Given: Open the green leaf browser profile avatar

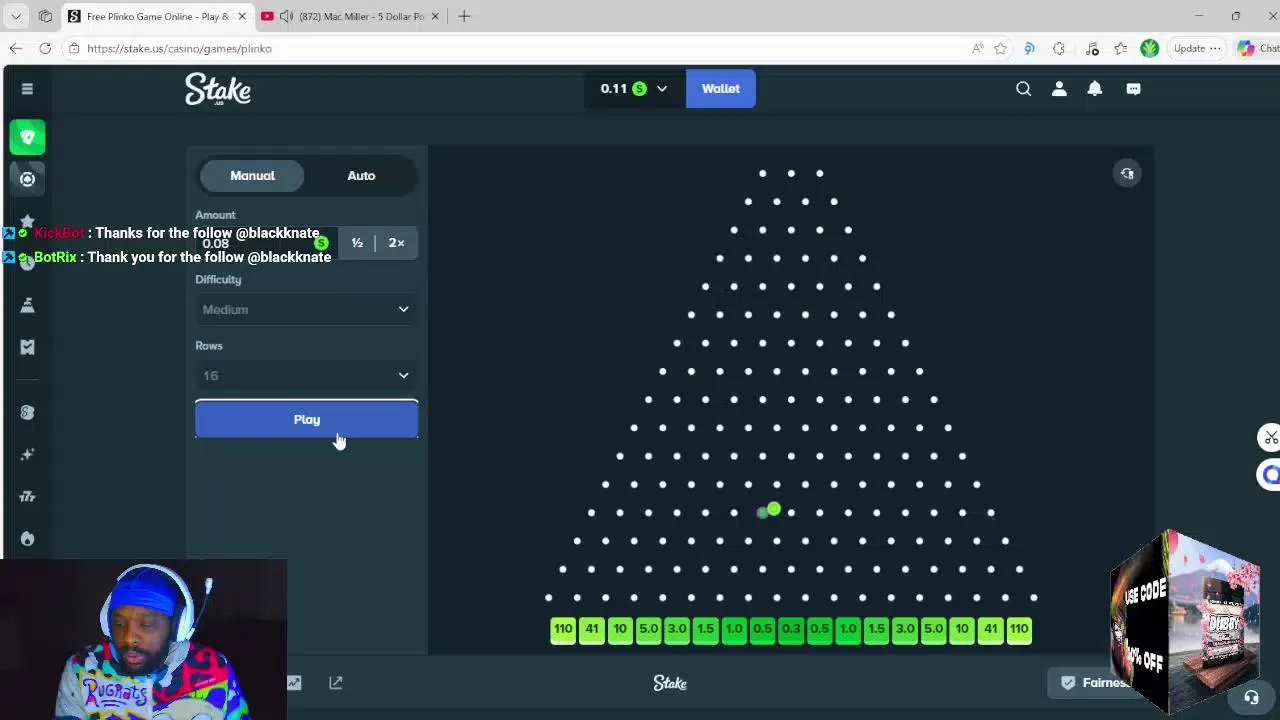Looking at the screenshot, I should tap(1150, 48).
